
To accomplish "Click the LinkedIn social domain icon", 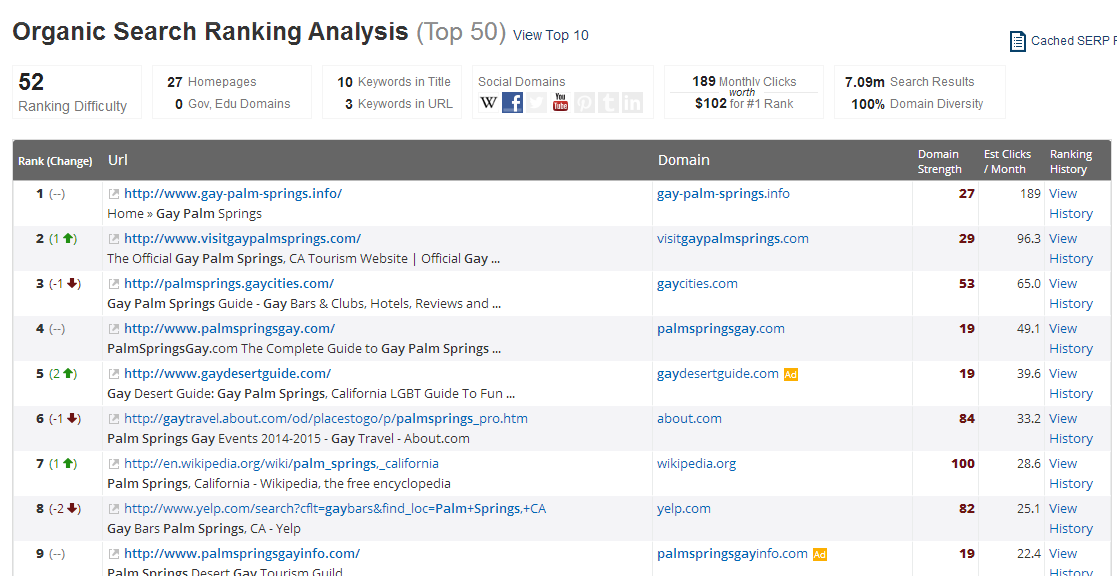I will pyautogui.click(x=632, y=102).
